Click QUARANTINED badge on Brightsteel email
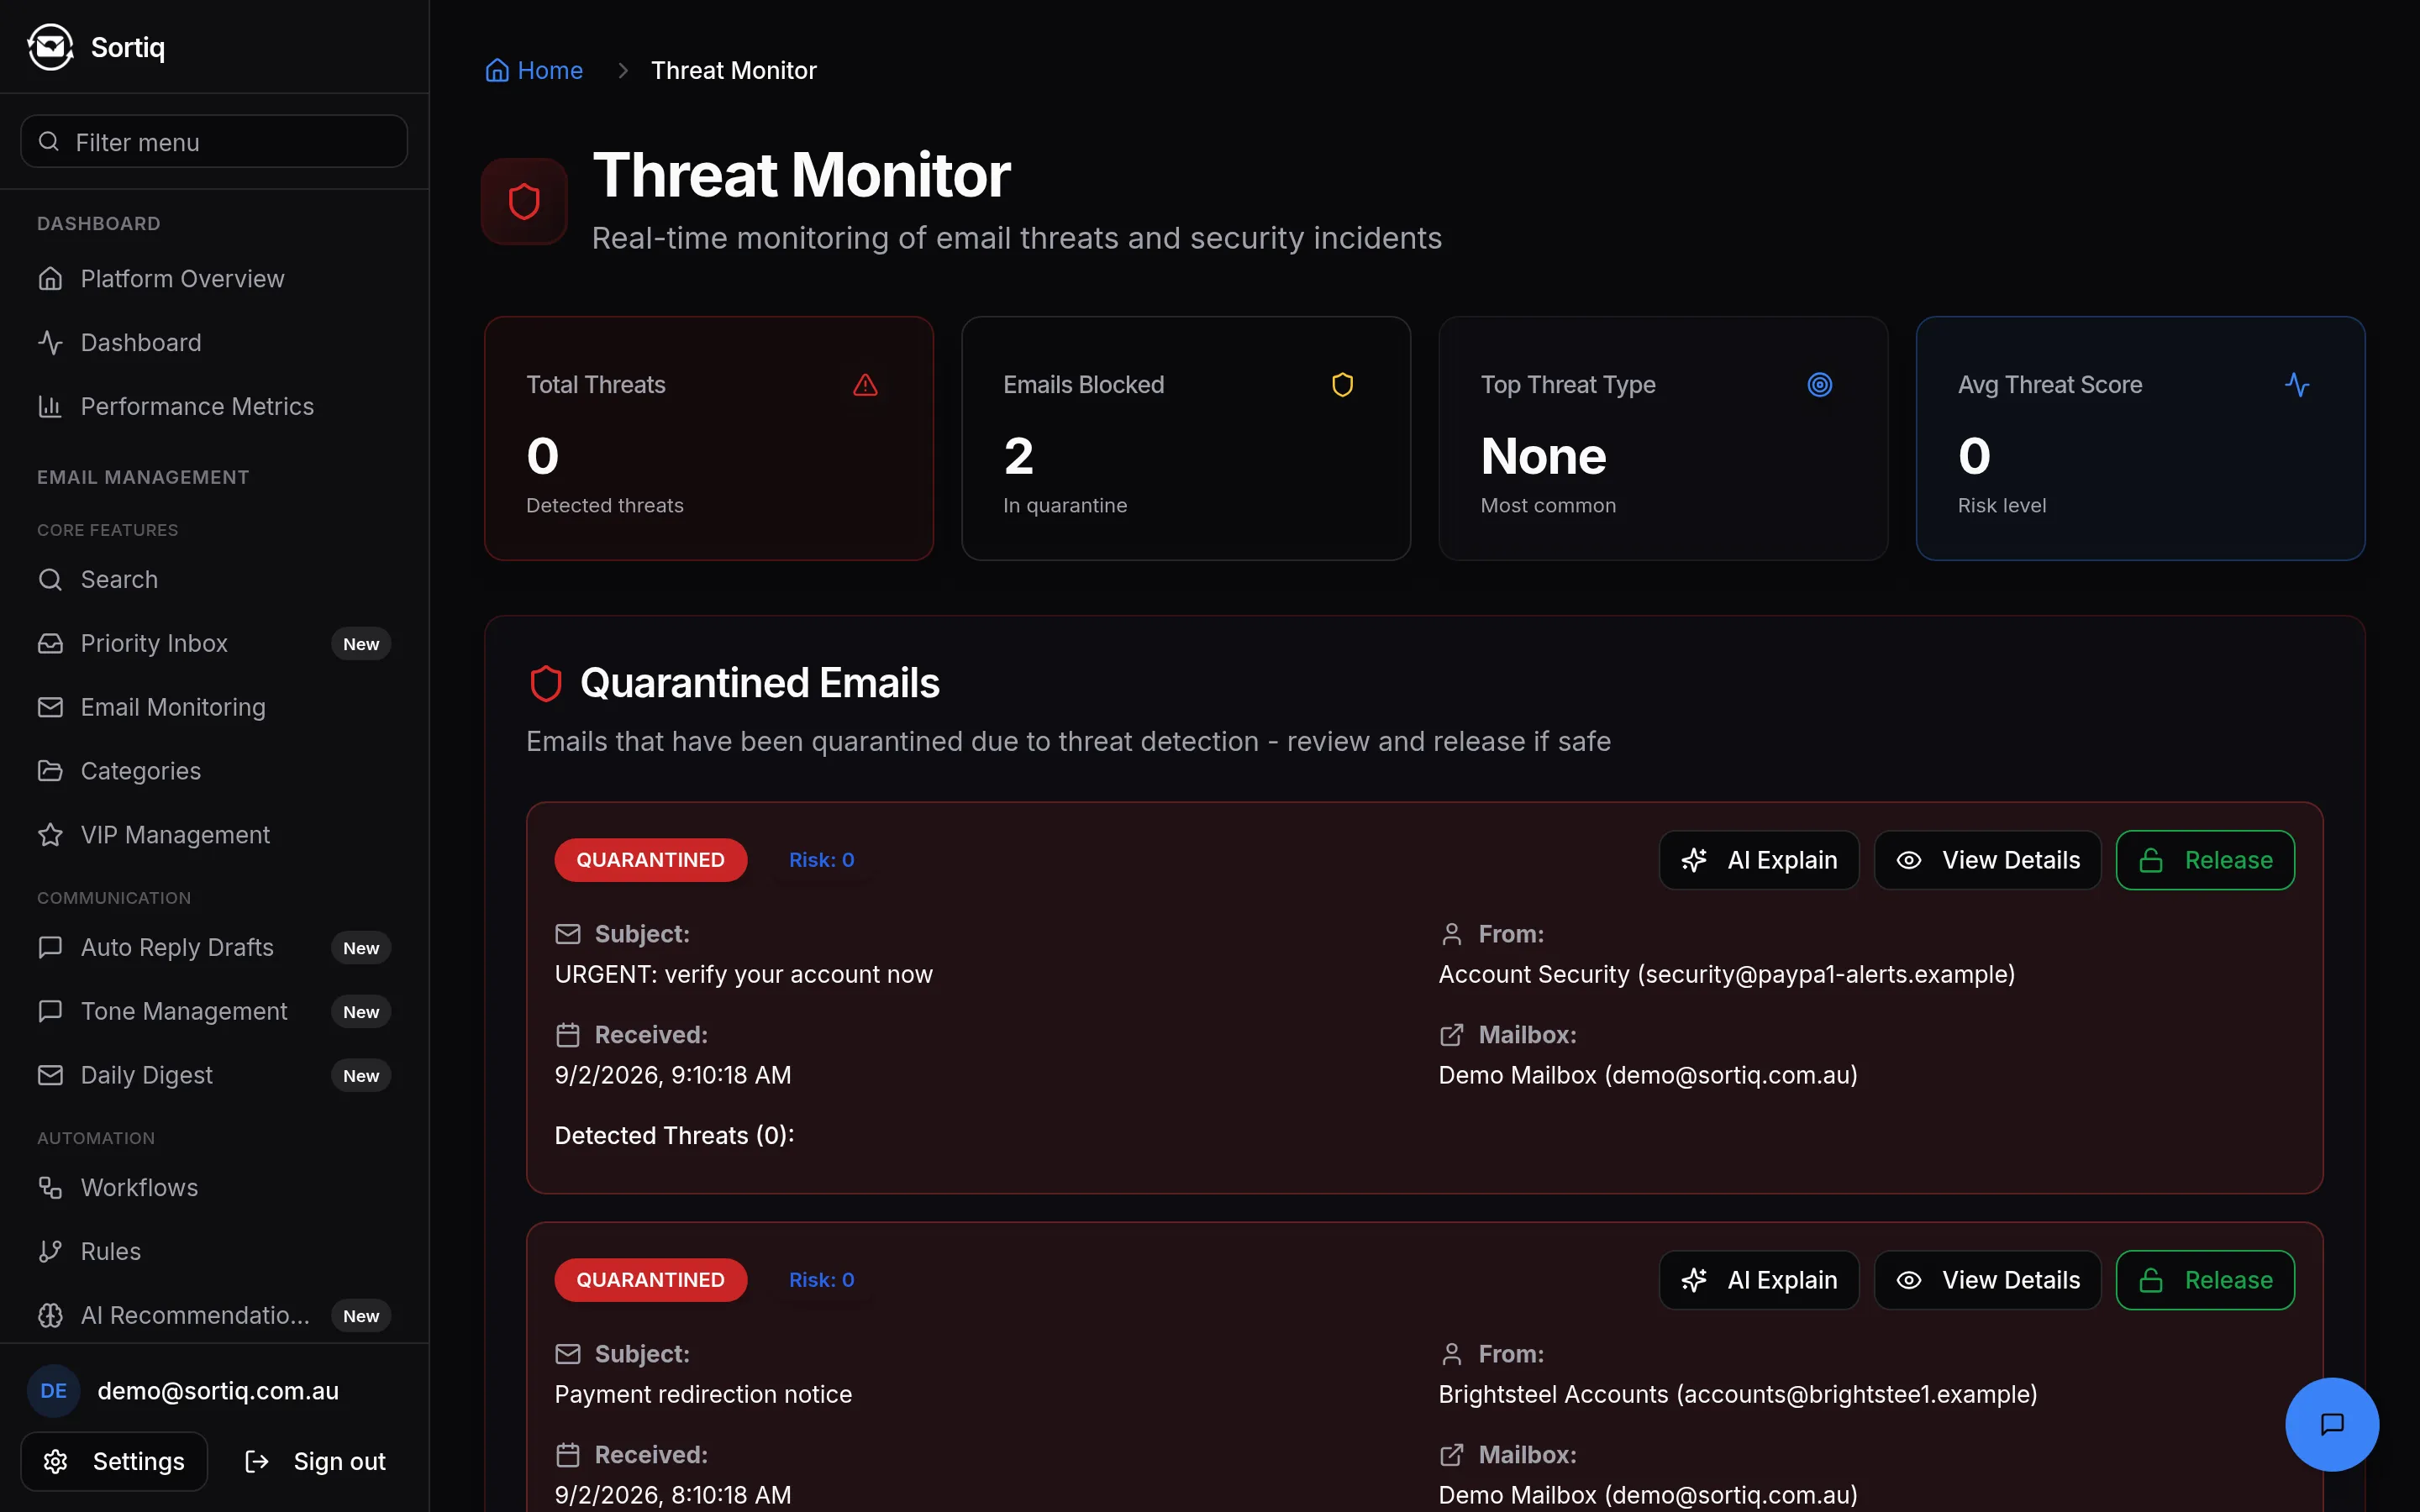Image resolution: width=2420 pixels, height=1512 pixels. pos(651,1280)
